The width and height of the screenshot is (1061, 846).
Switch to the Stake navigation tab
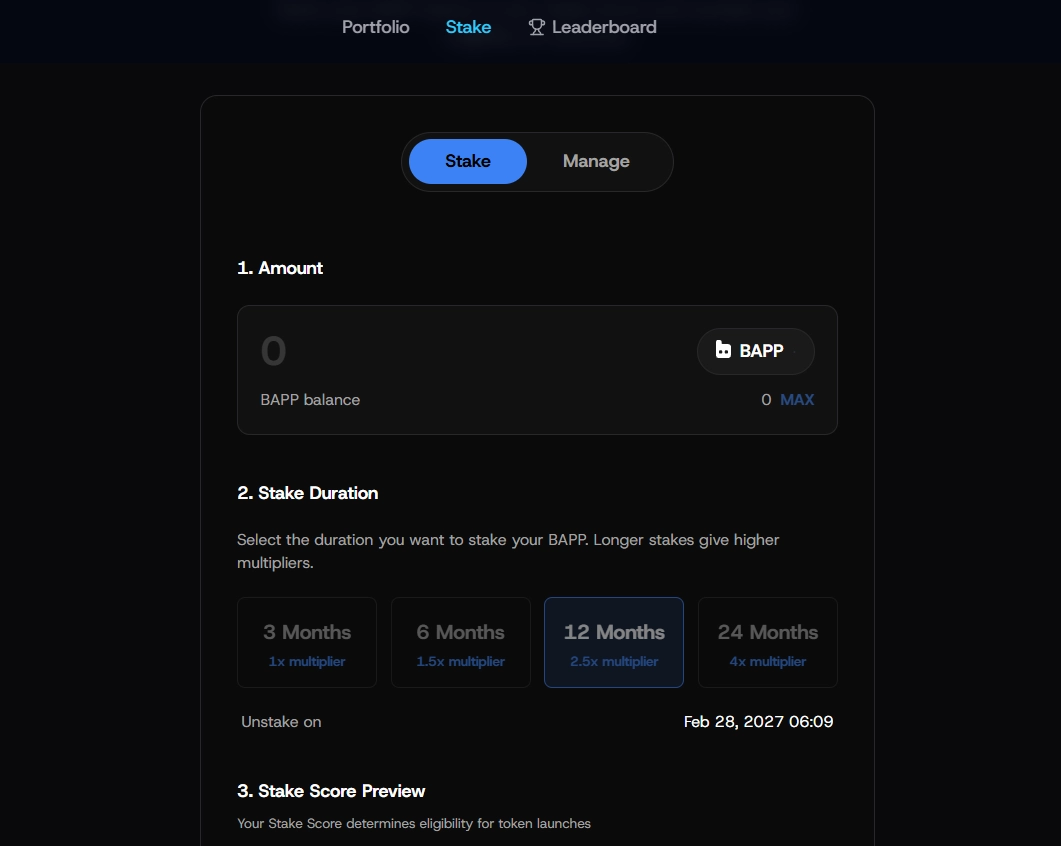click(x=468, y=27)
